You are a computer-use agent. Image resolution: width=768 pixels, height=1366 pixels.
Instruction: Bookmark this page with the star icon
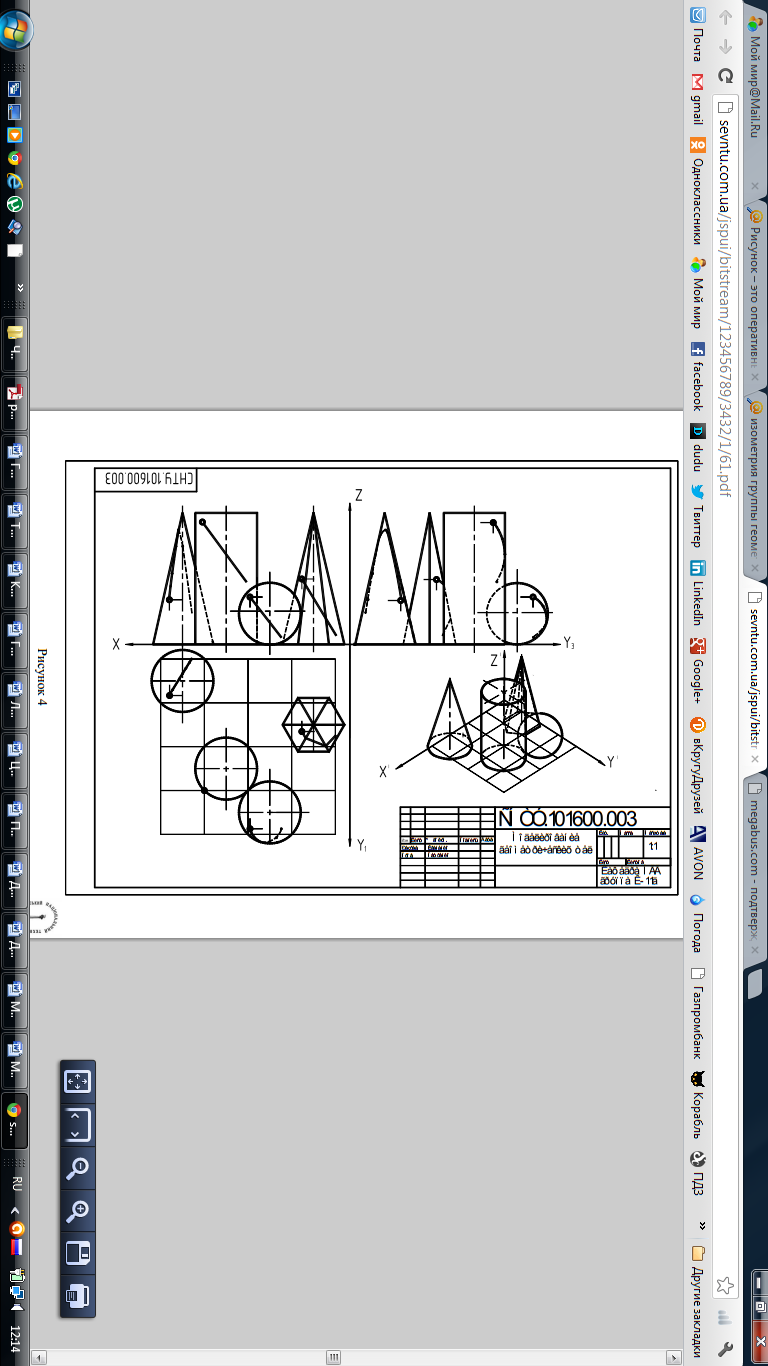726,1284
